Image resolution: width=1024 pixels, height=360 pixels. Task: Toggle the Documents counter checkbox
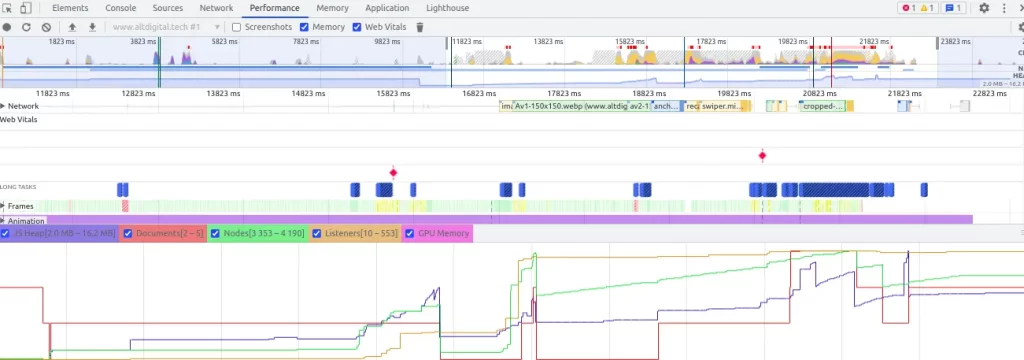click(x=128, y=233)
